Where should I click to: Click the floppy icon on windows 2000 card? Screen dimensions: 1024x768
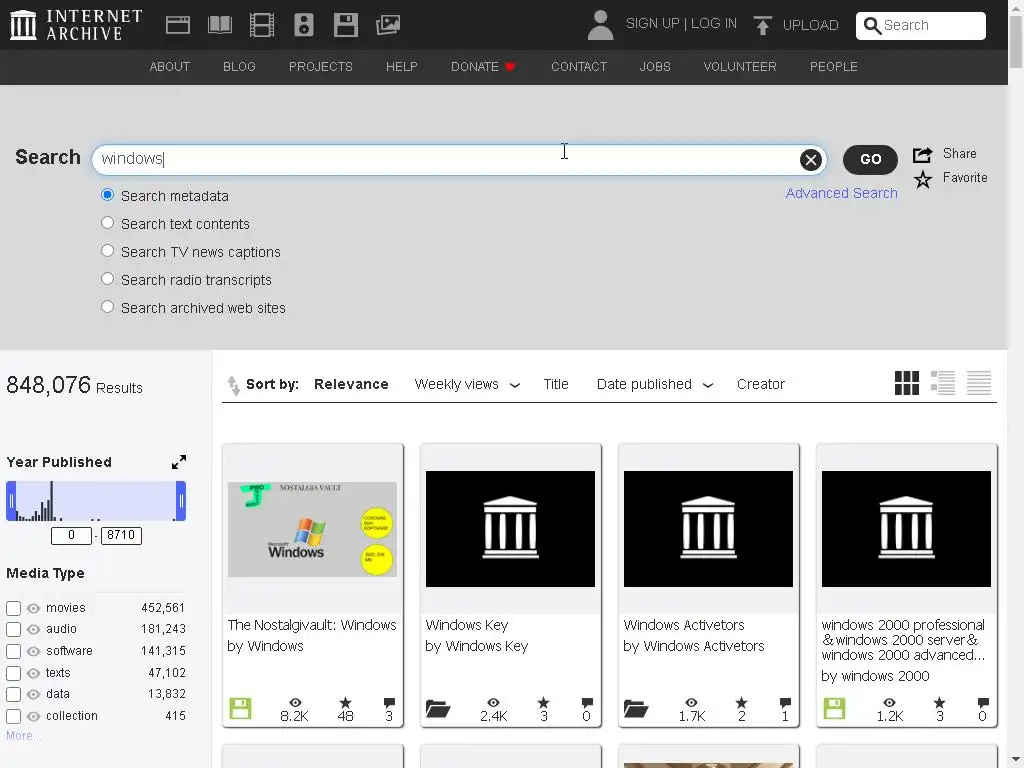834,709
